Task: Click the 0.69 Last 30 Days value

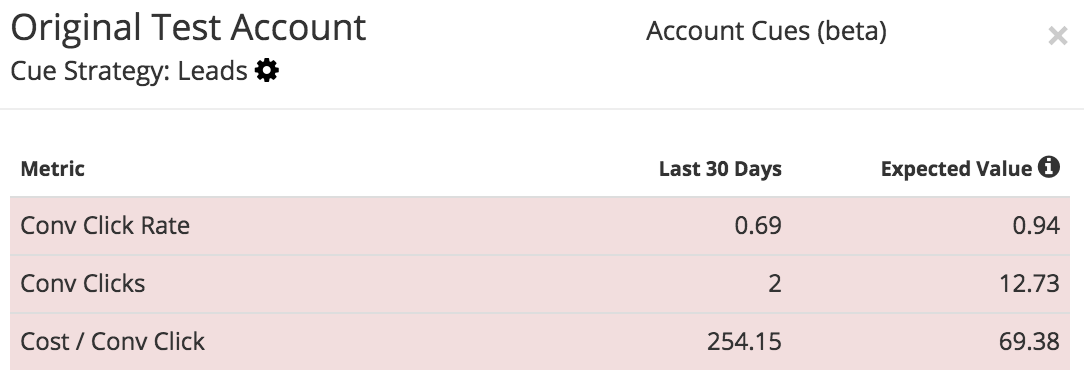Action: coord(758,226)
